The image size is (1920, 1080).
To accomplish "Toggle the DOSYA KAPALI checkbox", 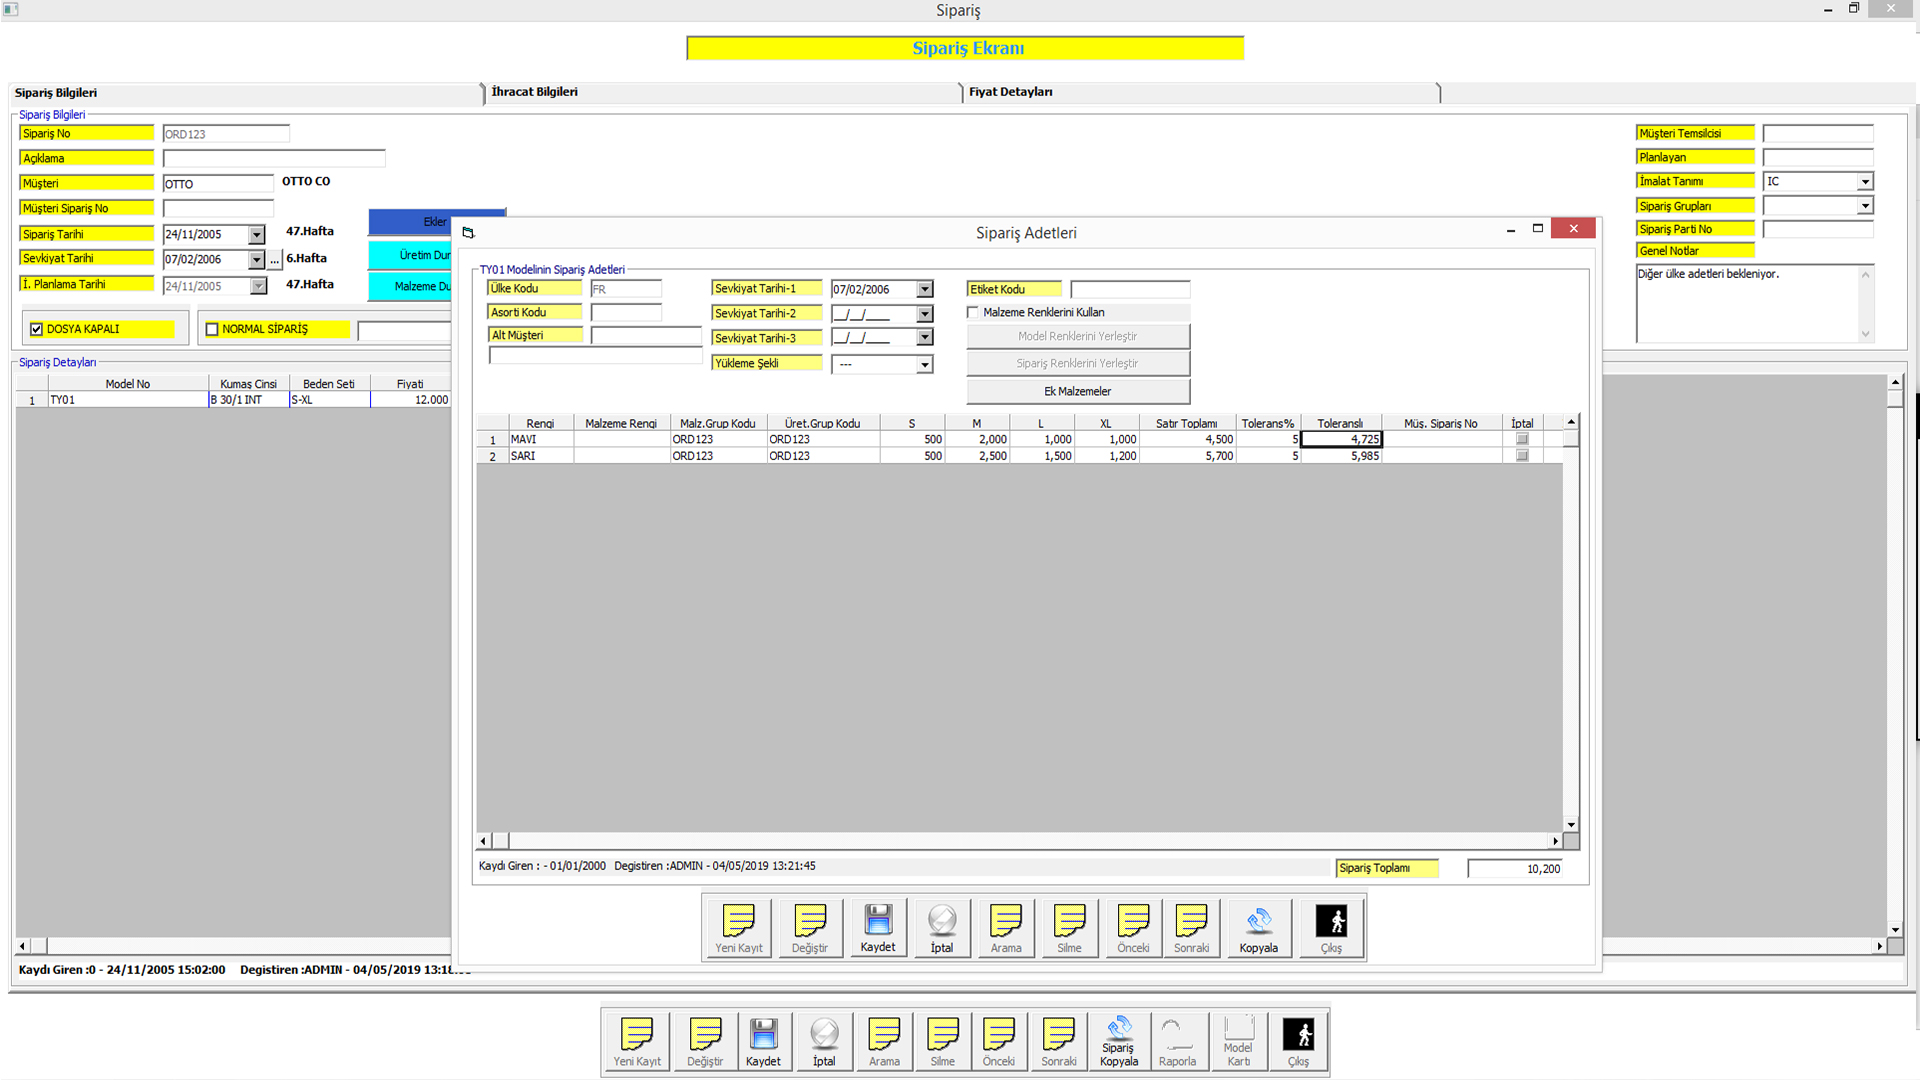I will point(37,329).
